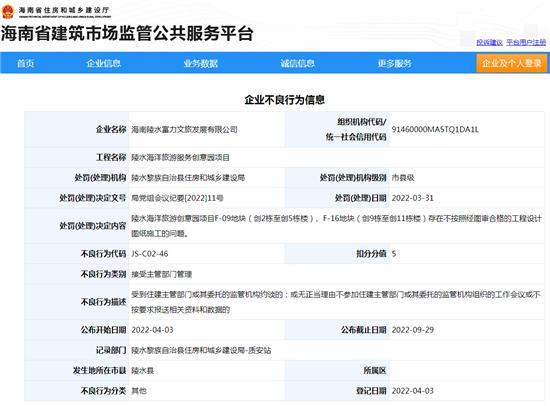This screenshot has width=550, height=406.
Task: Click the 海南省住房和城乡建设厅 header text
Action: pos(65,10)
